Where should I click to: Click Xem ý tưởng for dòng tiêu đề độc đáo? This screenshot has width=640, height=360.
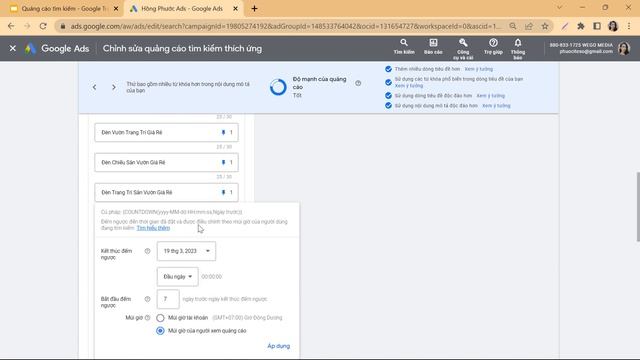[x=491, y=96]
